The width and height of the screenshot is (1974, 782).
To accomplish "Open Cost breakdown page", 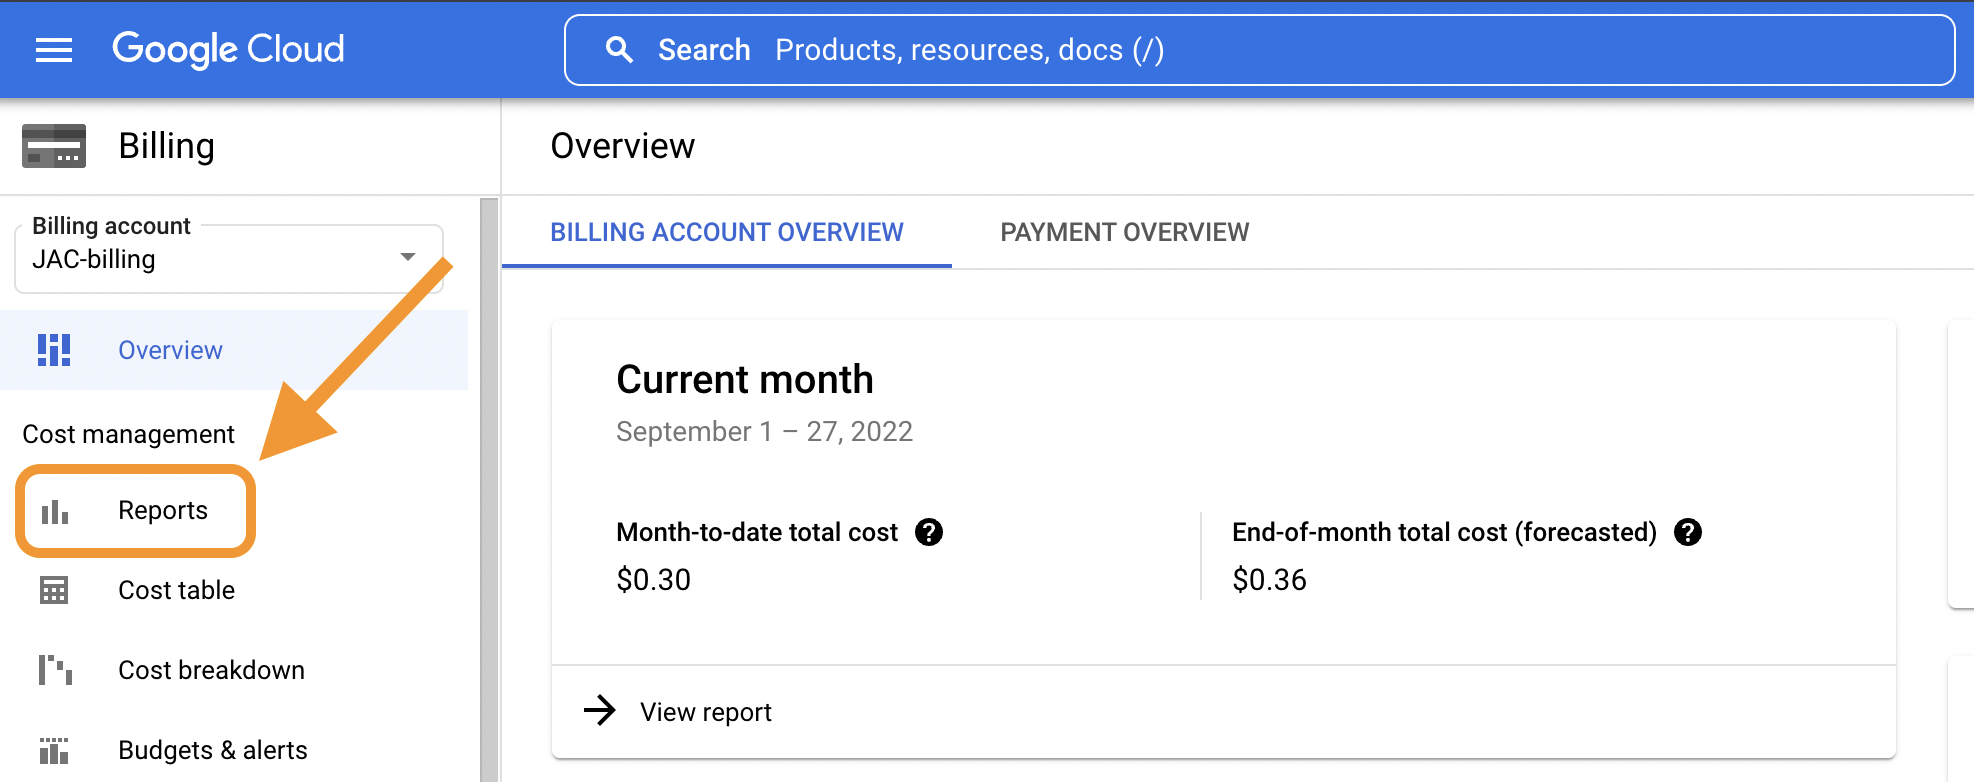I will click(211, 670).
